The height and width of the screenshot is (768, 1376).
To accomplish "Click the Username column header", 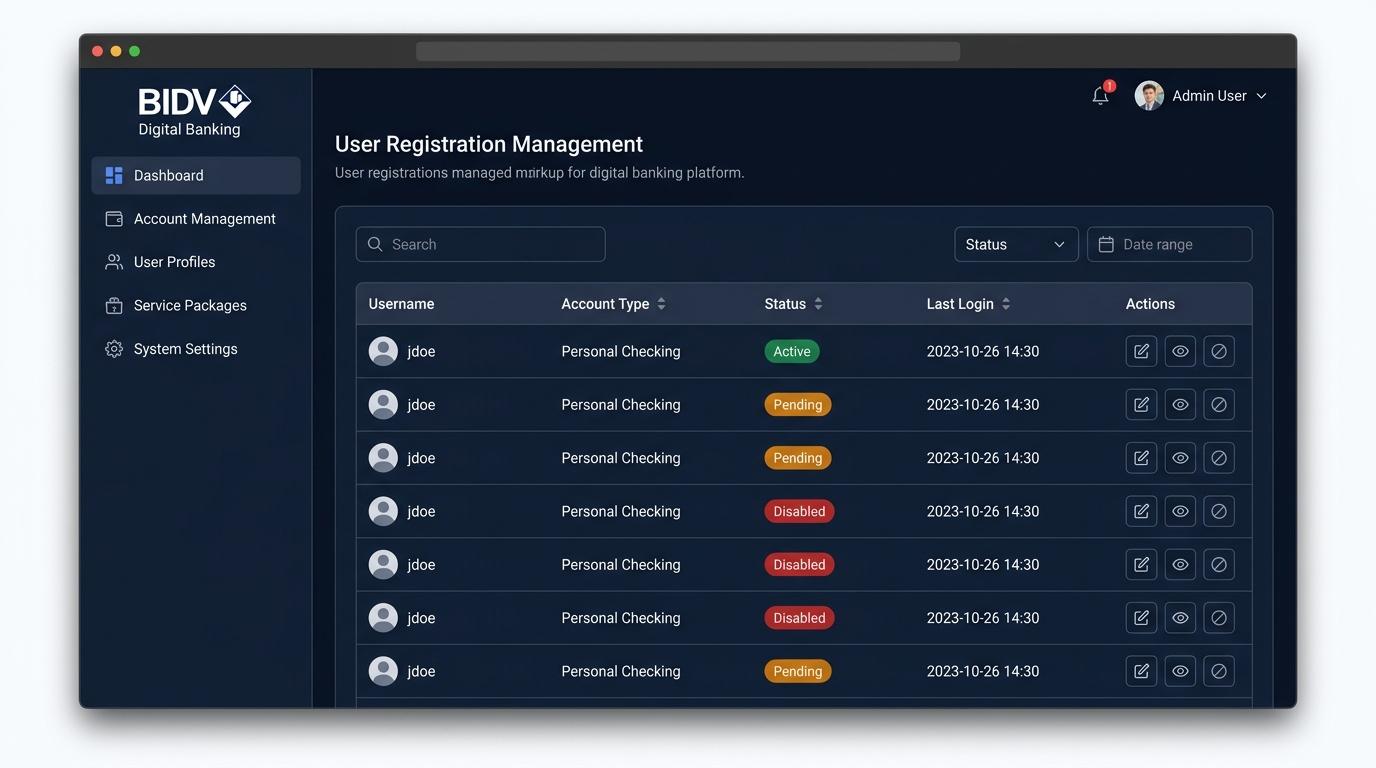I will click(x=401, y=304).
